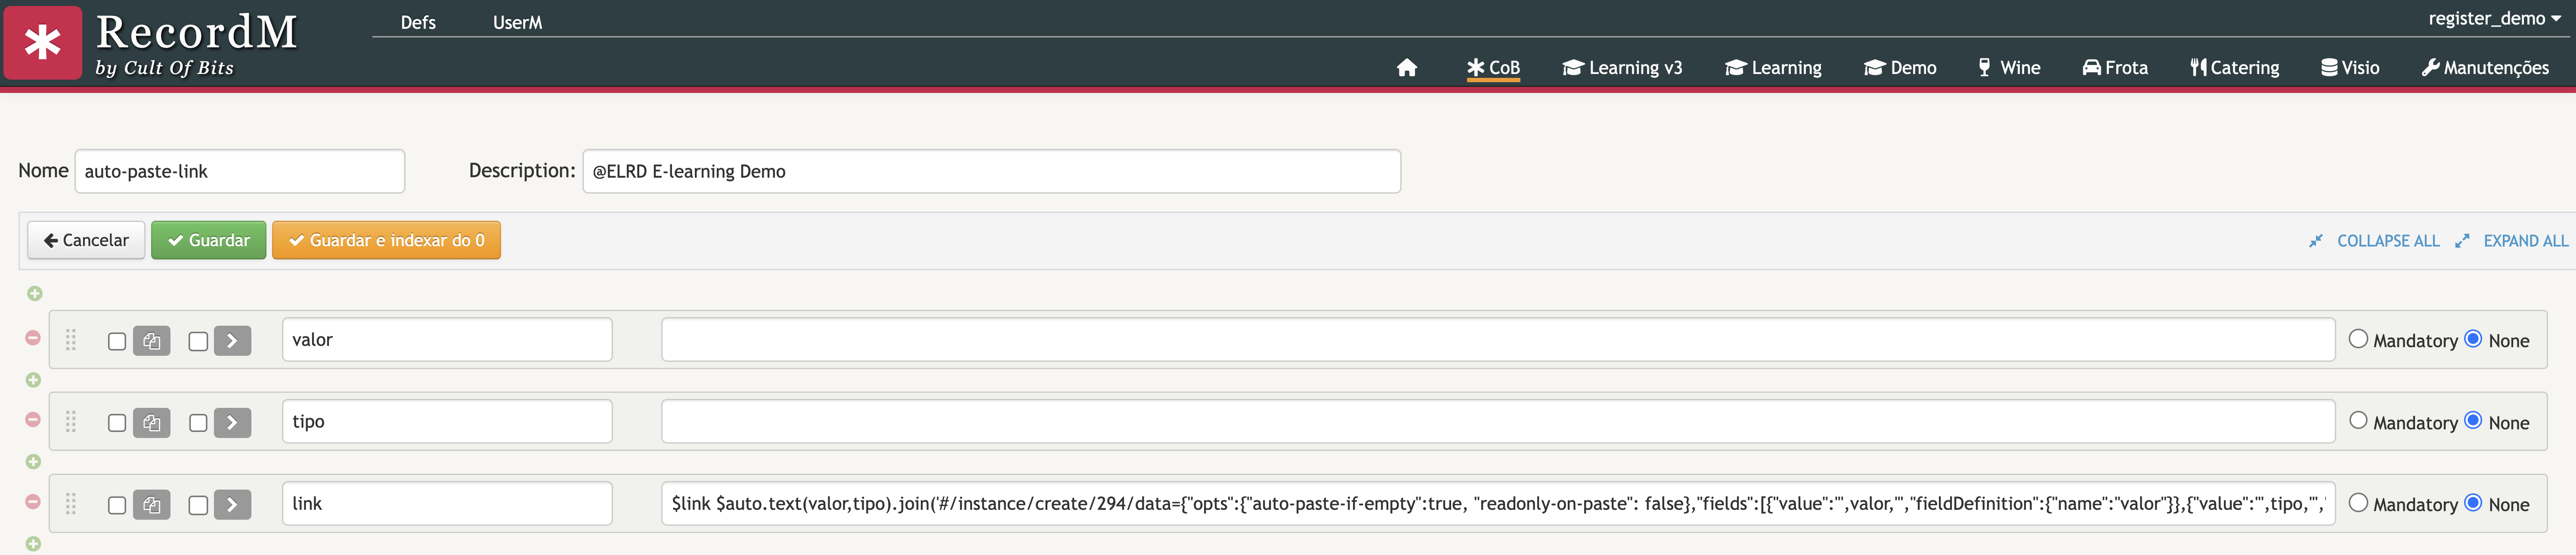The image size is (2576, 555).
Task: Go to the home page icon
Action: click(x=1406, y=67)
